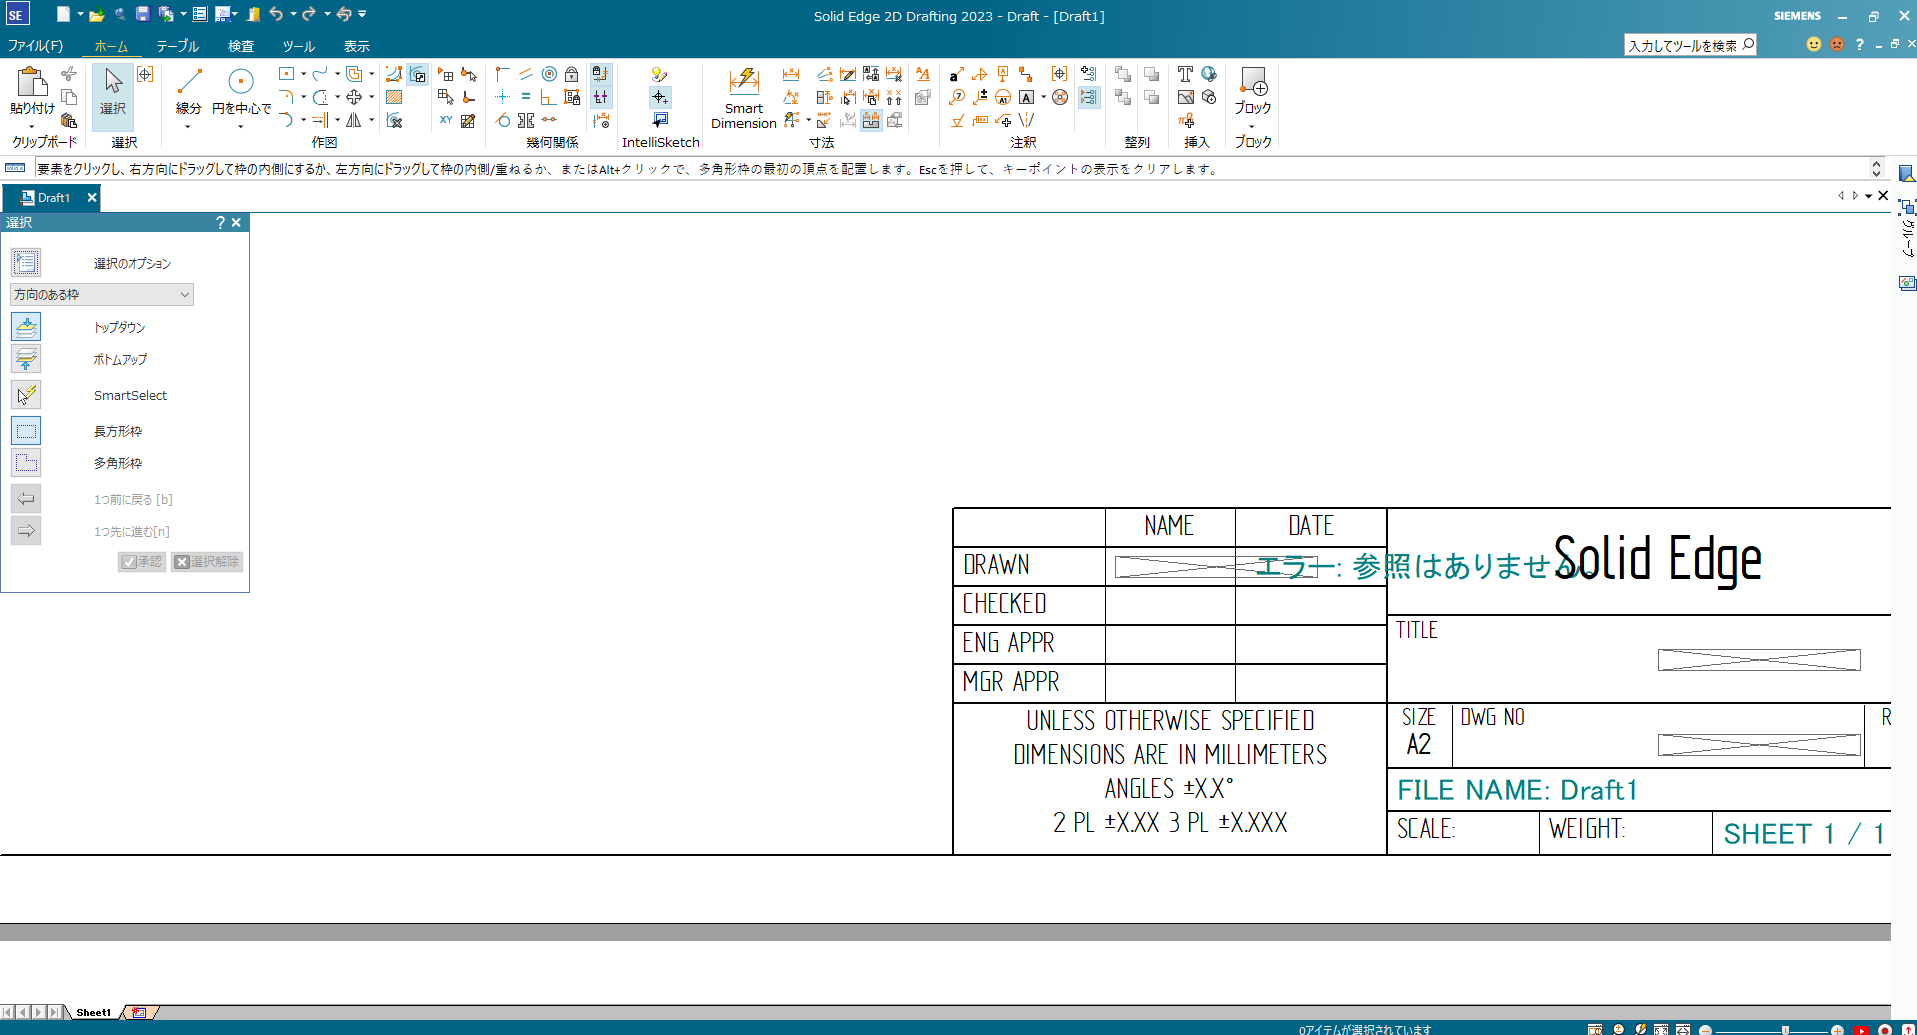The image size is (1917, 1035).
Task: Click the Accept (承認) button
Action: (141, 562)
